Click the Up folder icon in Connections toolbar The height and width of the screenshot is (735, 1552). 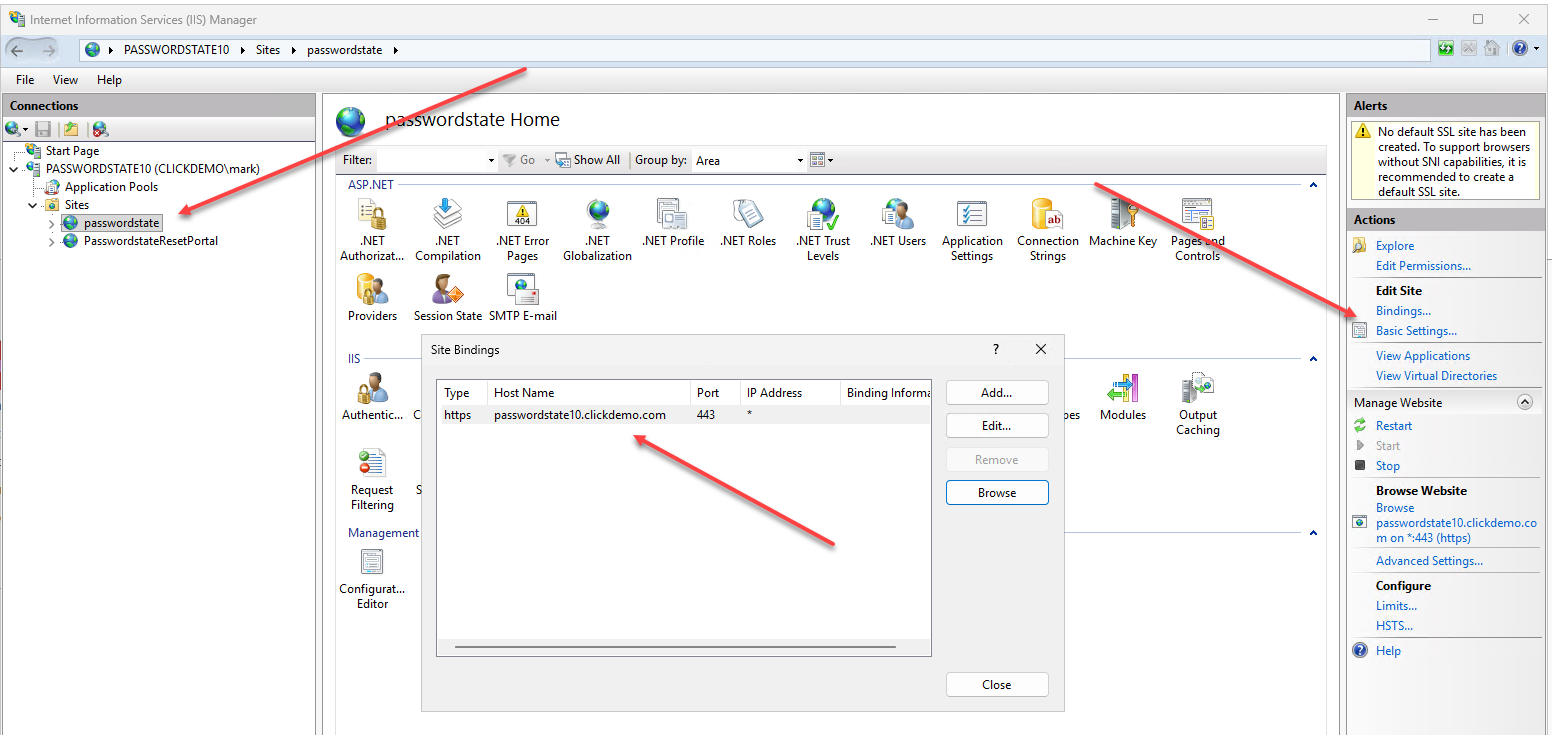(x=71, y=129)
